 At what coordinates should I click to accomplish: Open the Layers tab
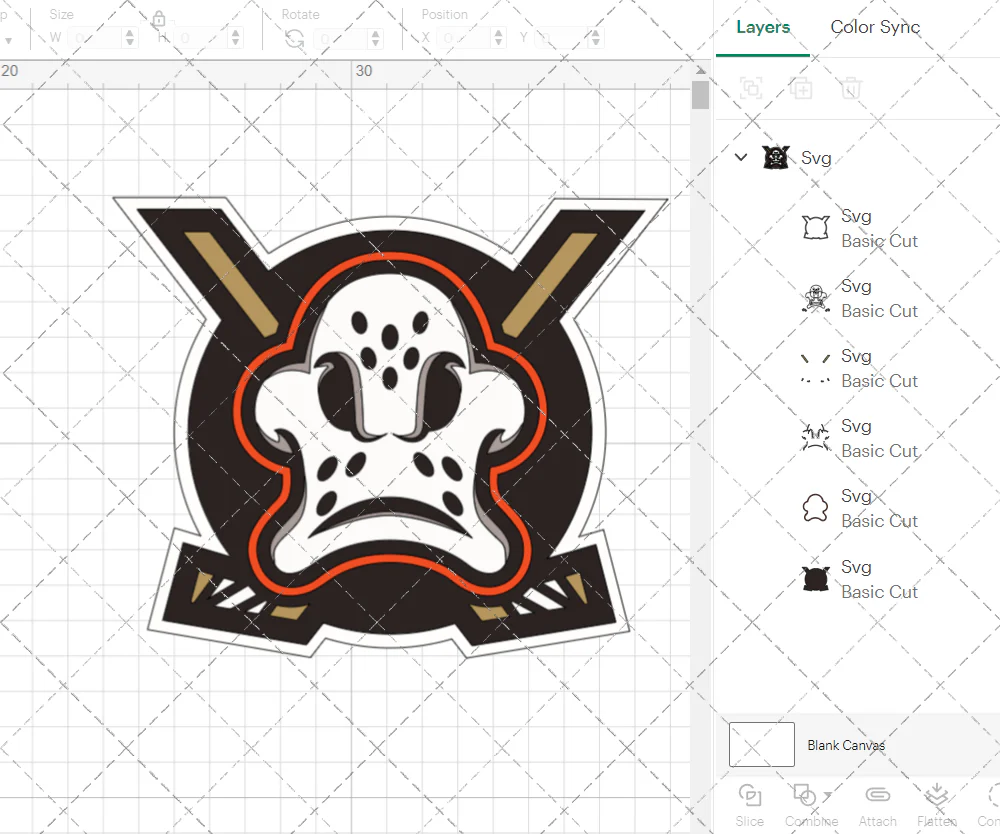point(762,27)
